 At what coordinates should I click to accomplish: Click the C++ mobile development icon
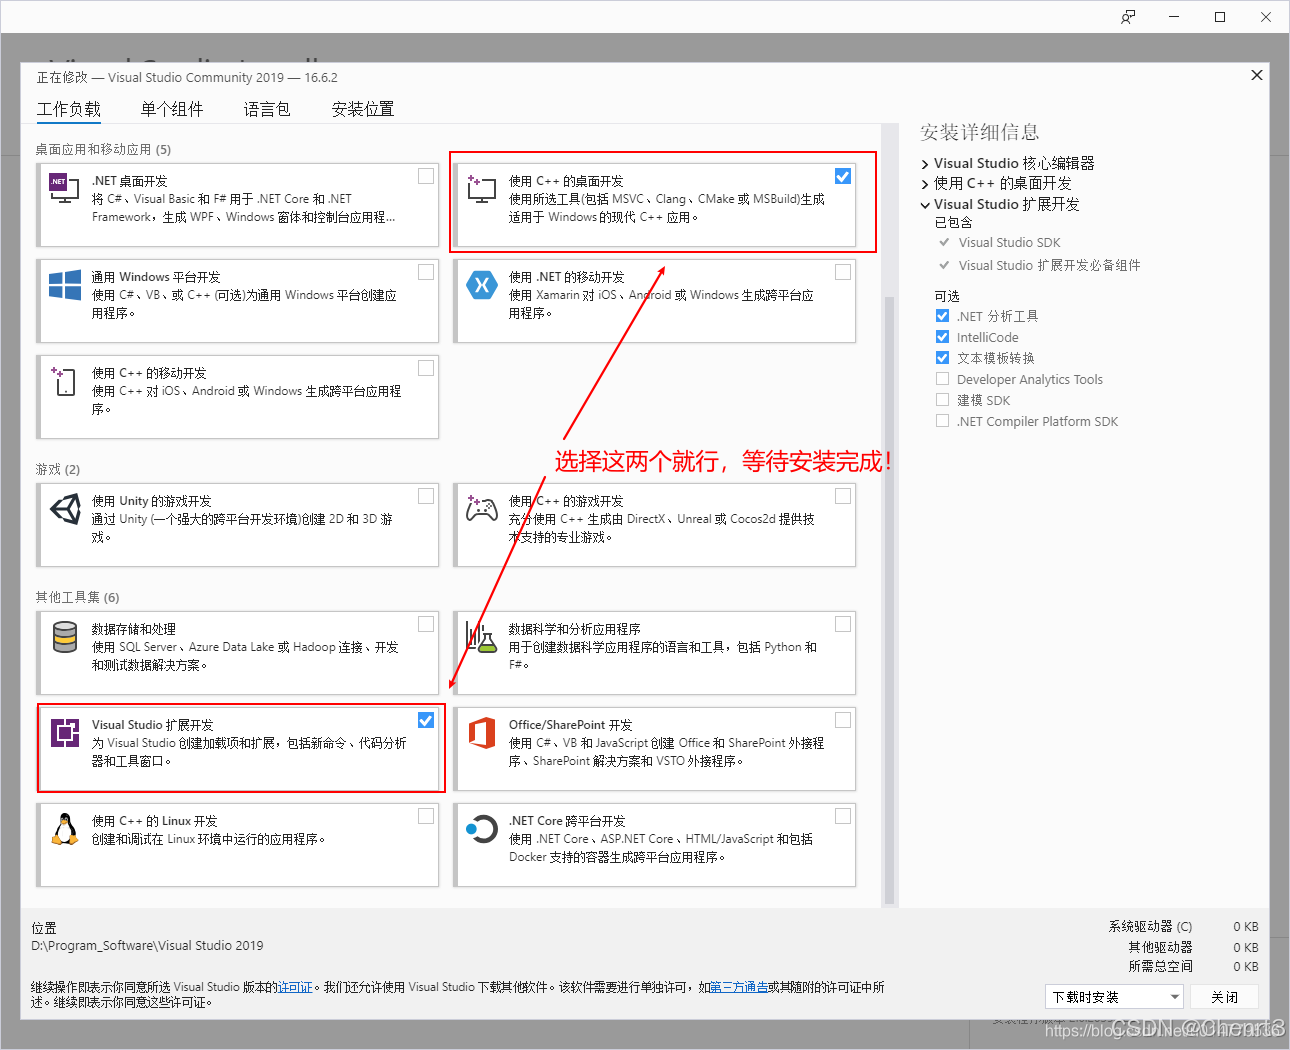click(x=64, y=382)
